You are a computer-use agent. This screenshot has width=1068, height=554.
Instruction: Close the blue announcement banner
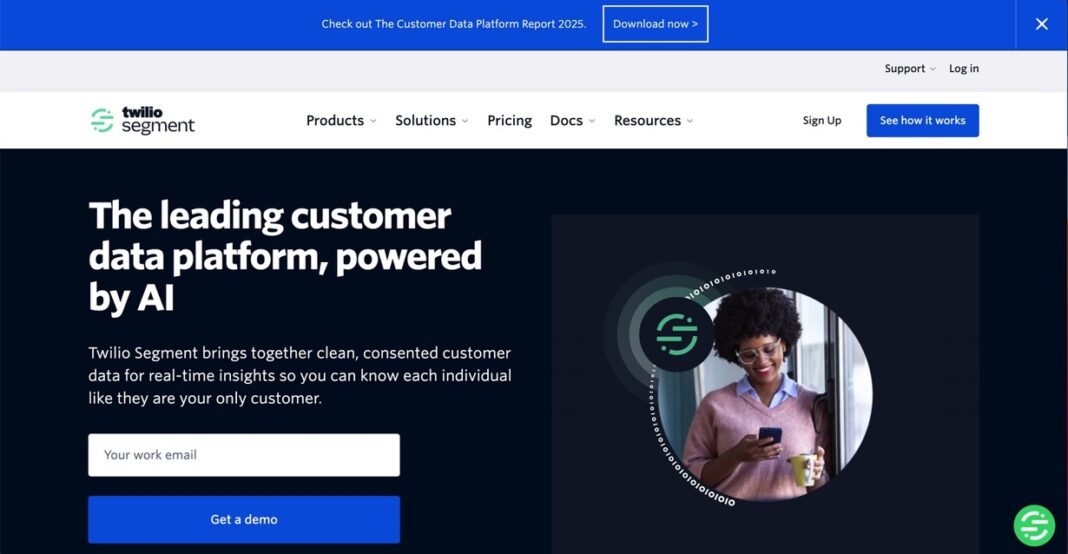[x=1041, y=24]
